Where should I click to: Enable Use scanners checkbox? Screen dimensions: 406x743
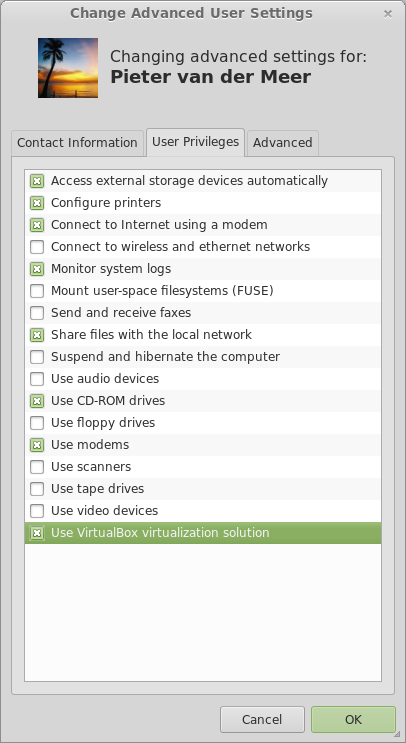37,467
